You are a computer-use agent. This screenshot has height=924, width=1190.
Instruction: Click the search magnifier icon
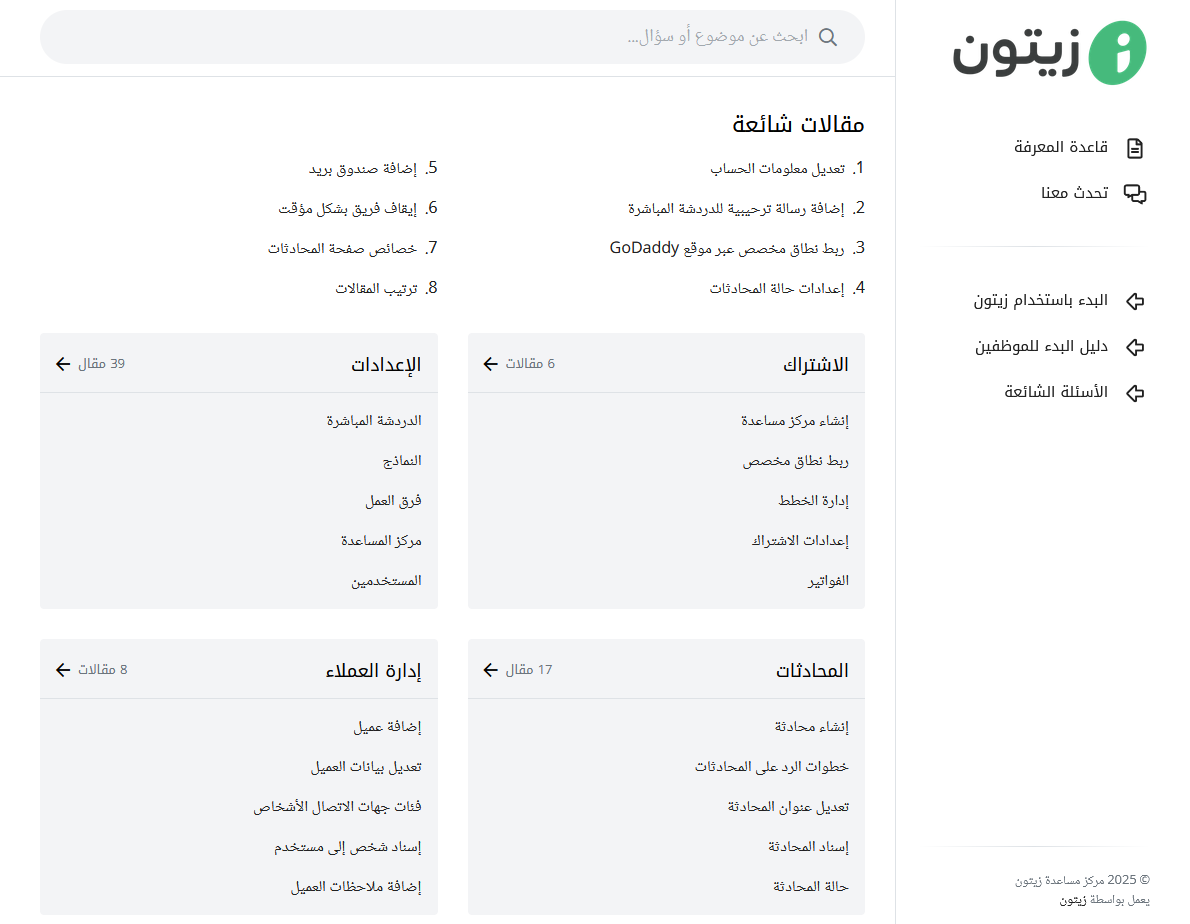click(x=828, y=37)
